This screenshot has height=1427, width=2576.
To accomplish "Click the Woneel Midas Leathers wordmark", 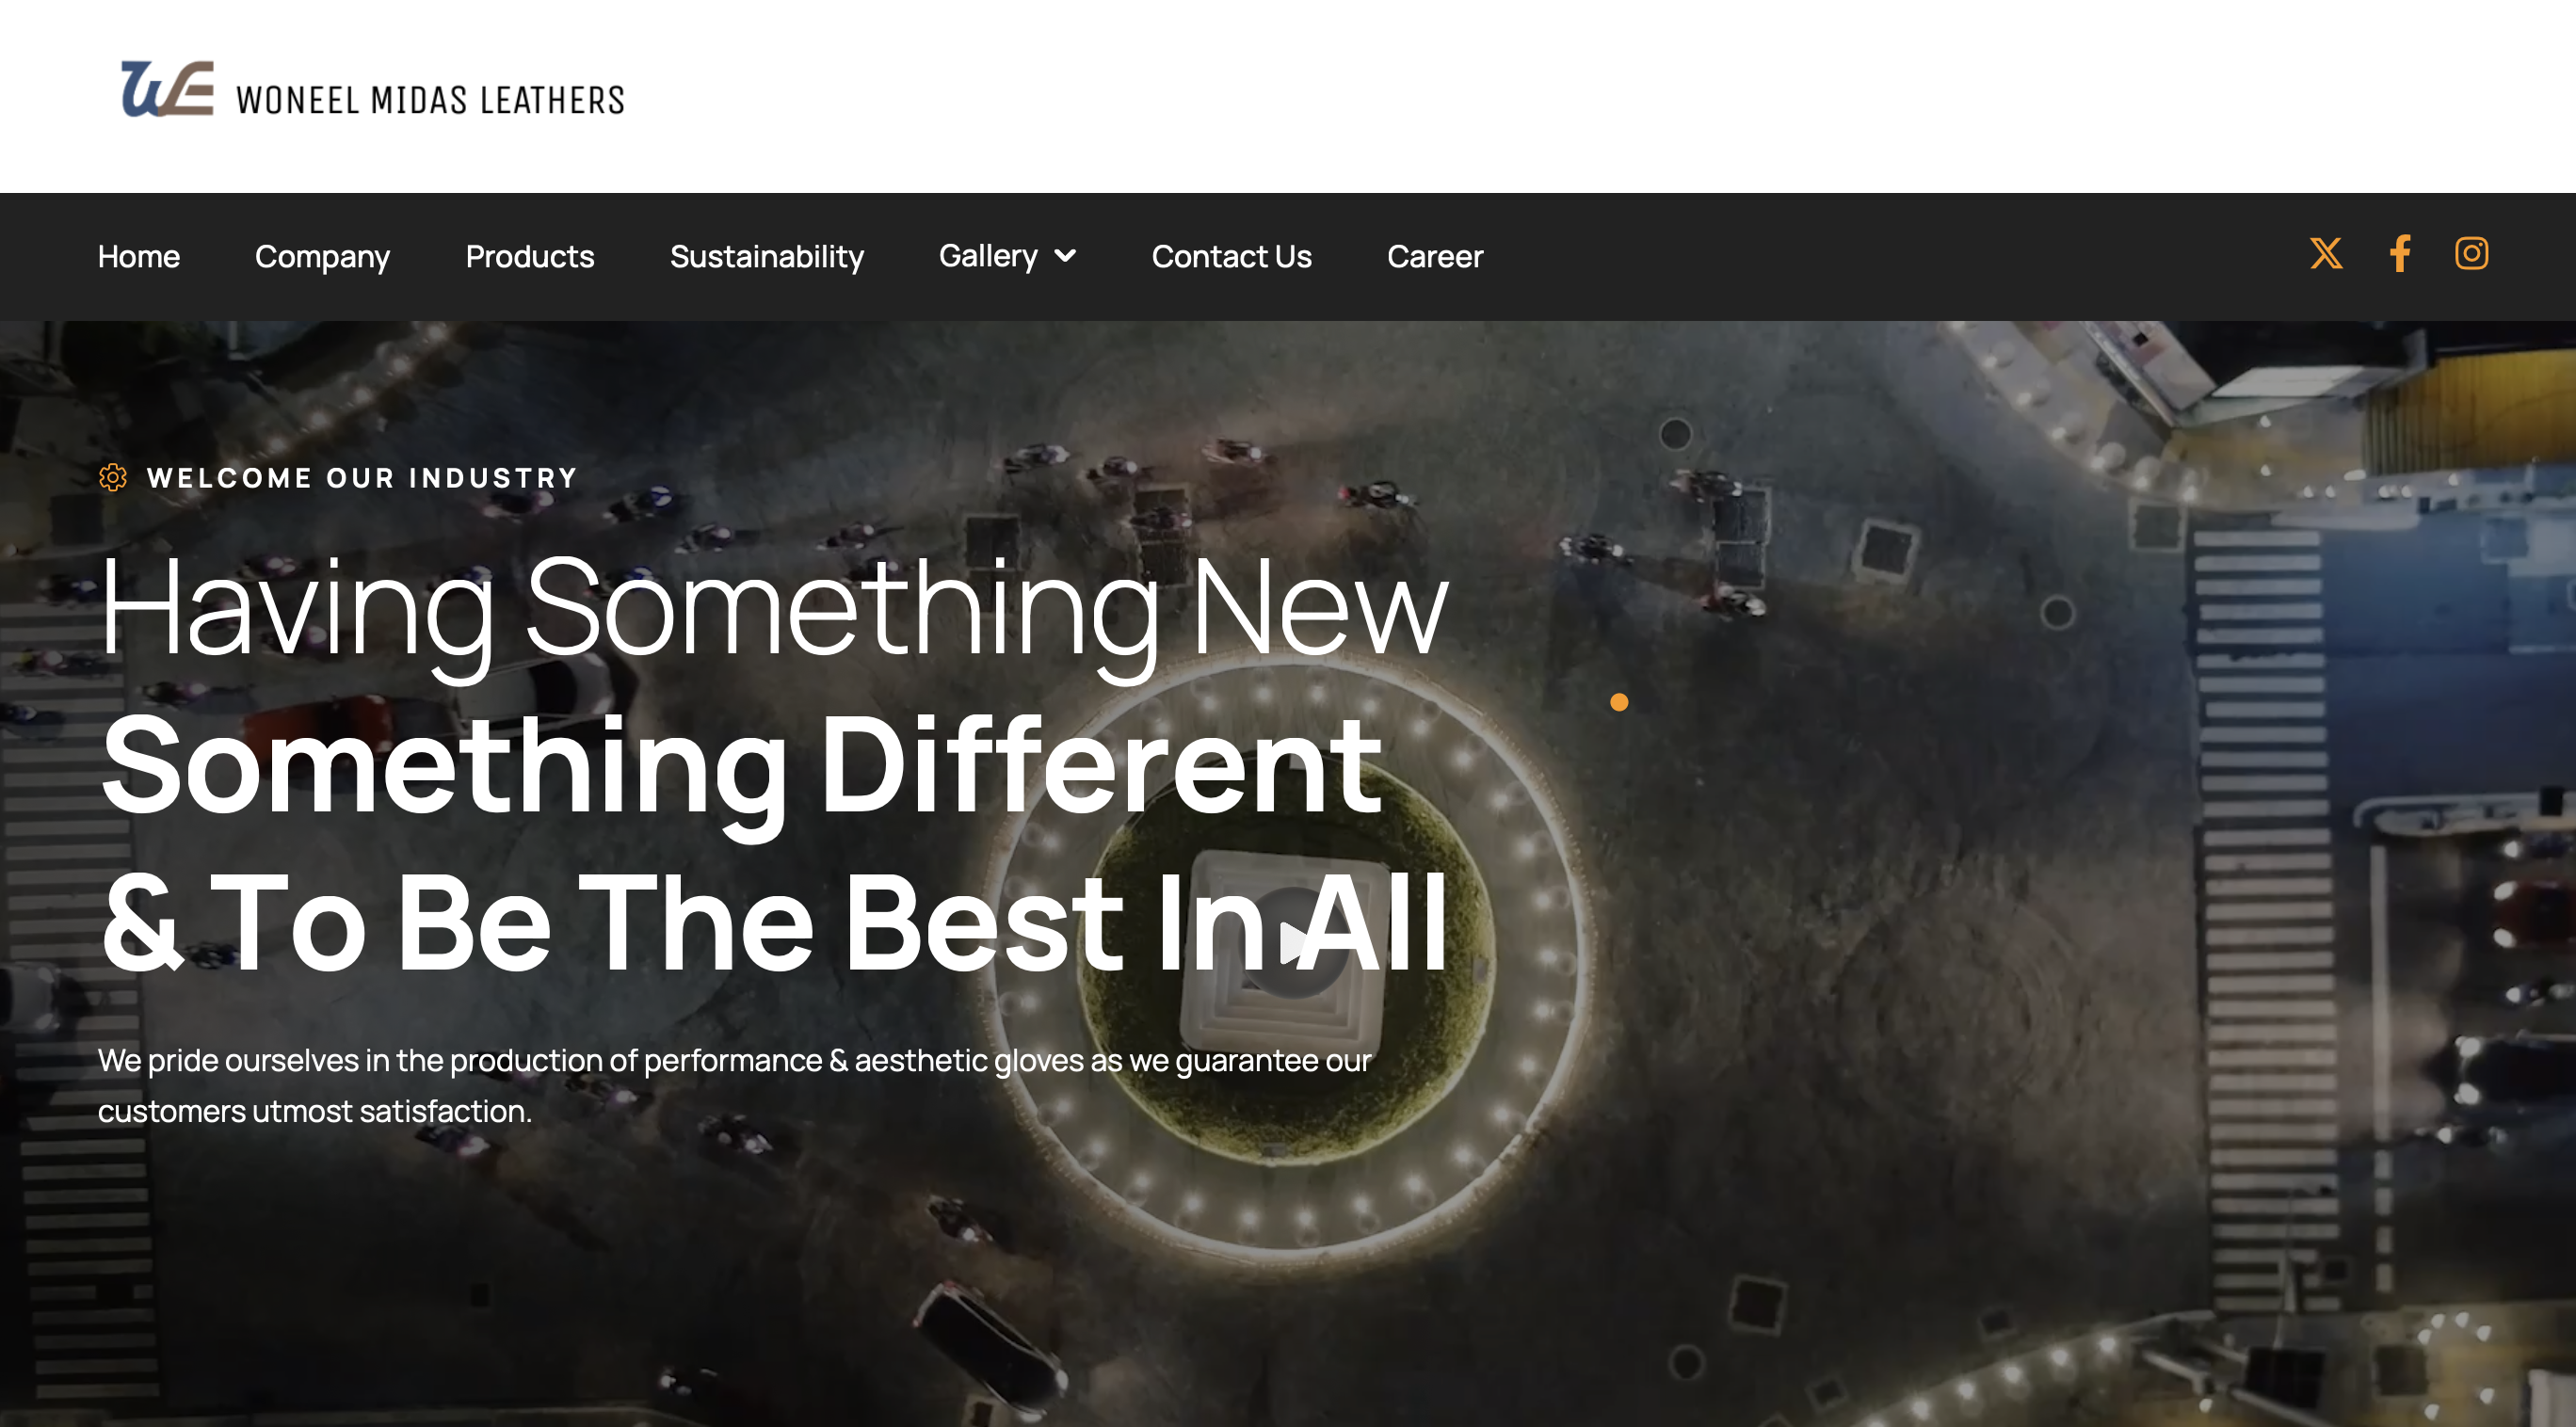I will pyautogui.click(x=430, y=100).
